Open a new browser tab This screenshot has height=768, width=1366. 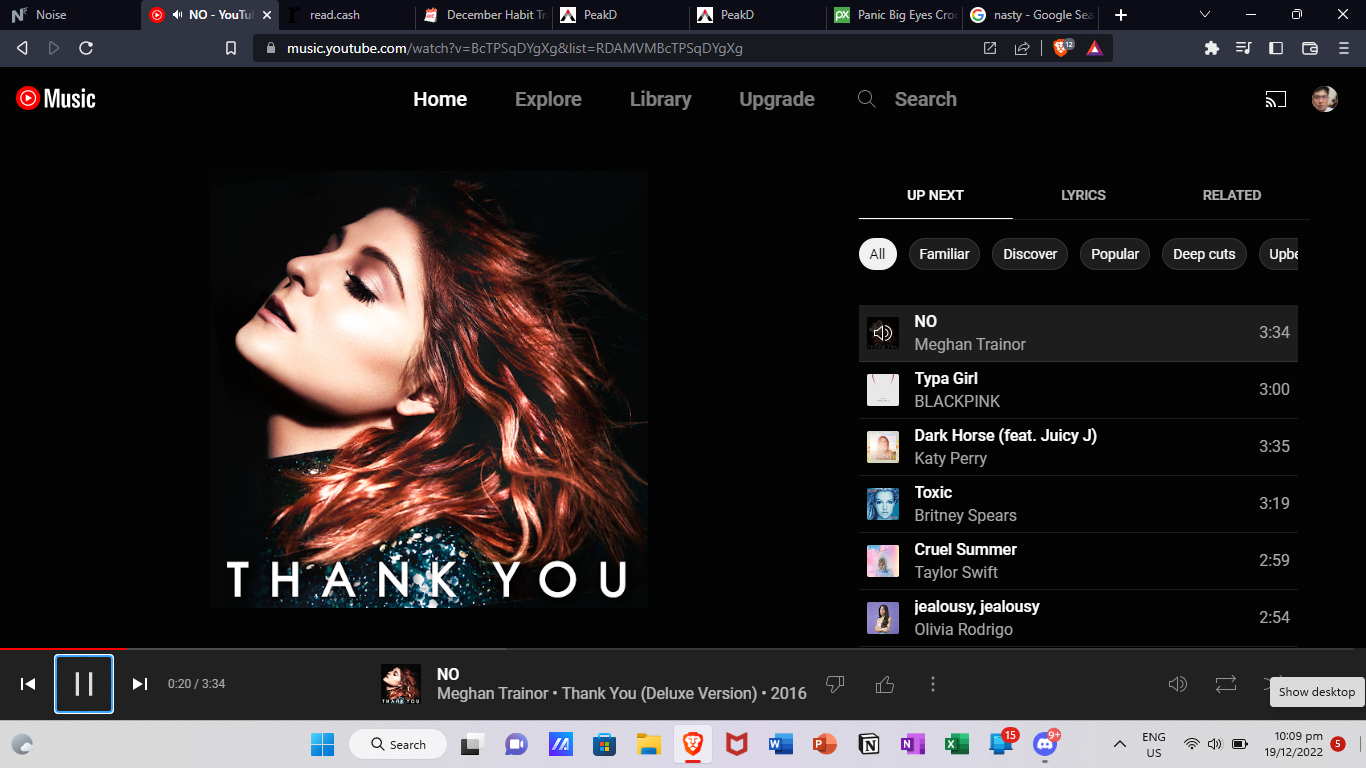click(1121, 15)
